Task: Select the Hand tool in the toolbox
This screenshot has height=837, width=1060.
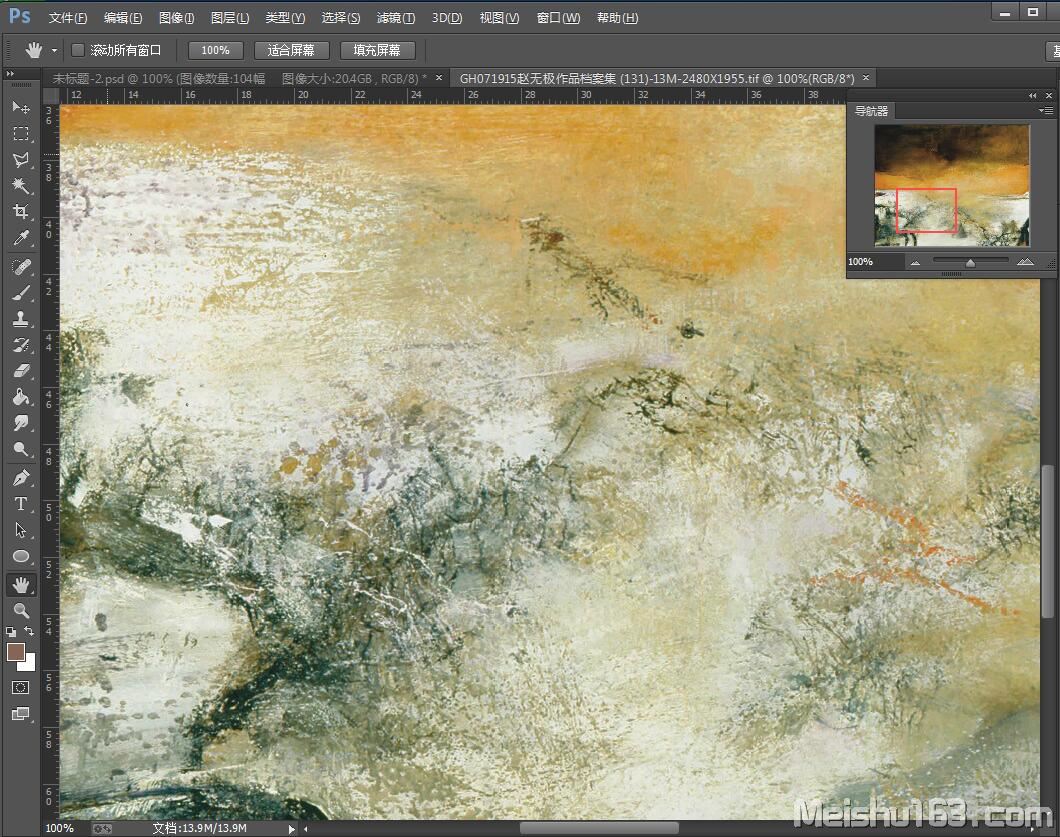Action: pyautogui.click(x=21, y=585)
